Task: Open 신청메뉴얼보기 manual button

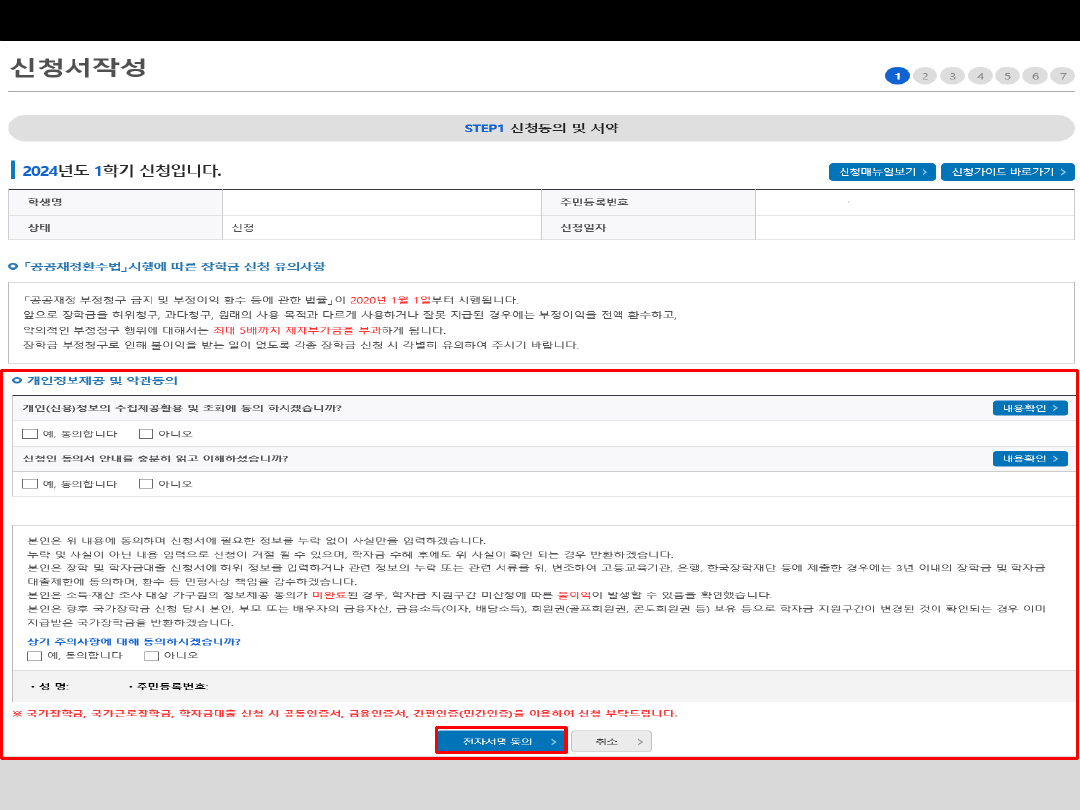Action: tap(882, 172)
